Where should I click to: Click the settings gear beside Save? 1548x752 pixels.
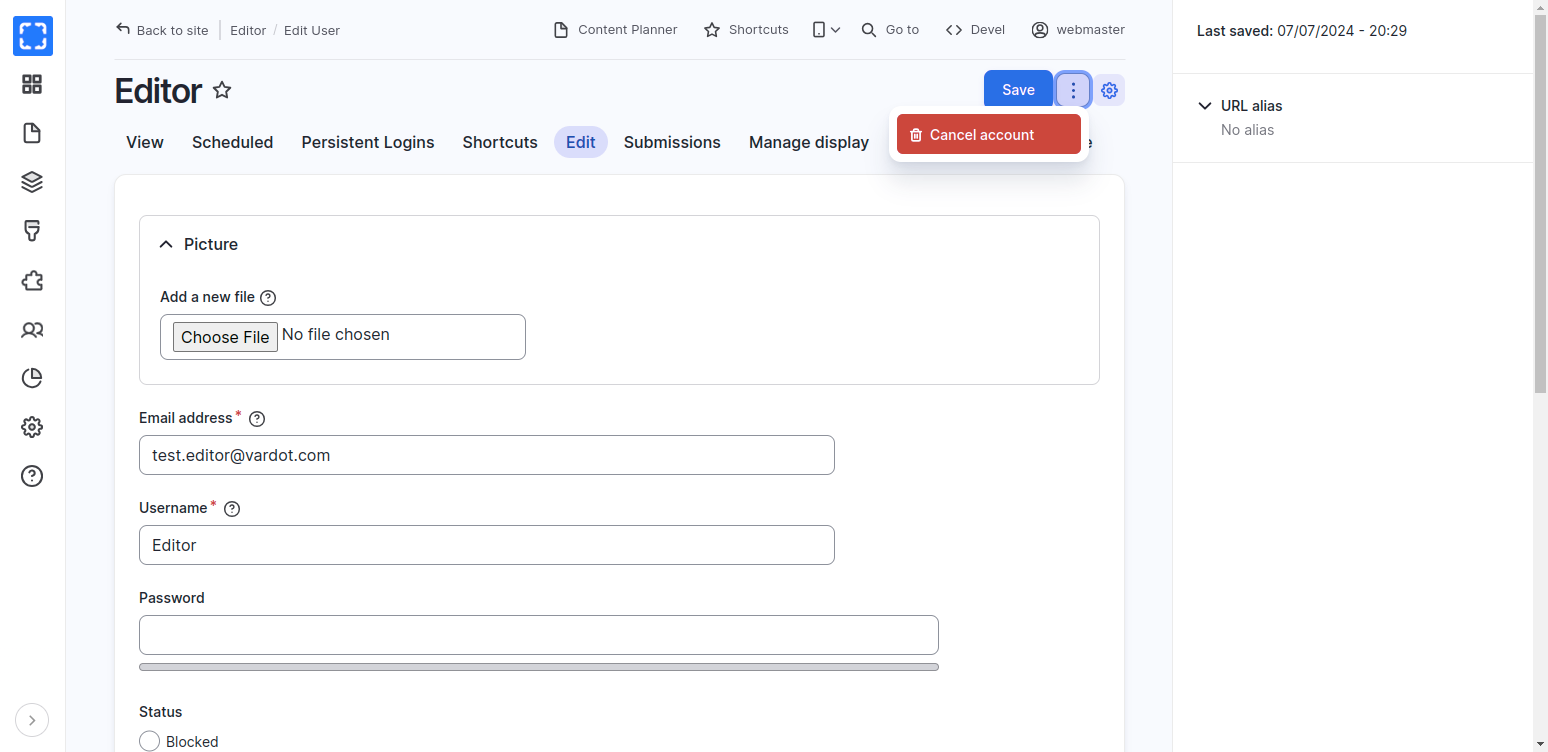click(1109, 91)
